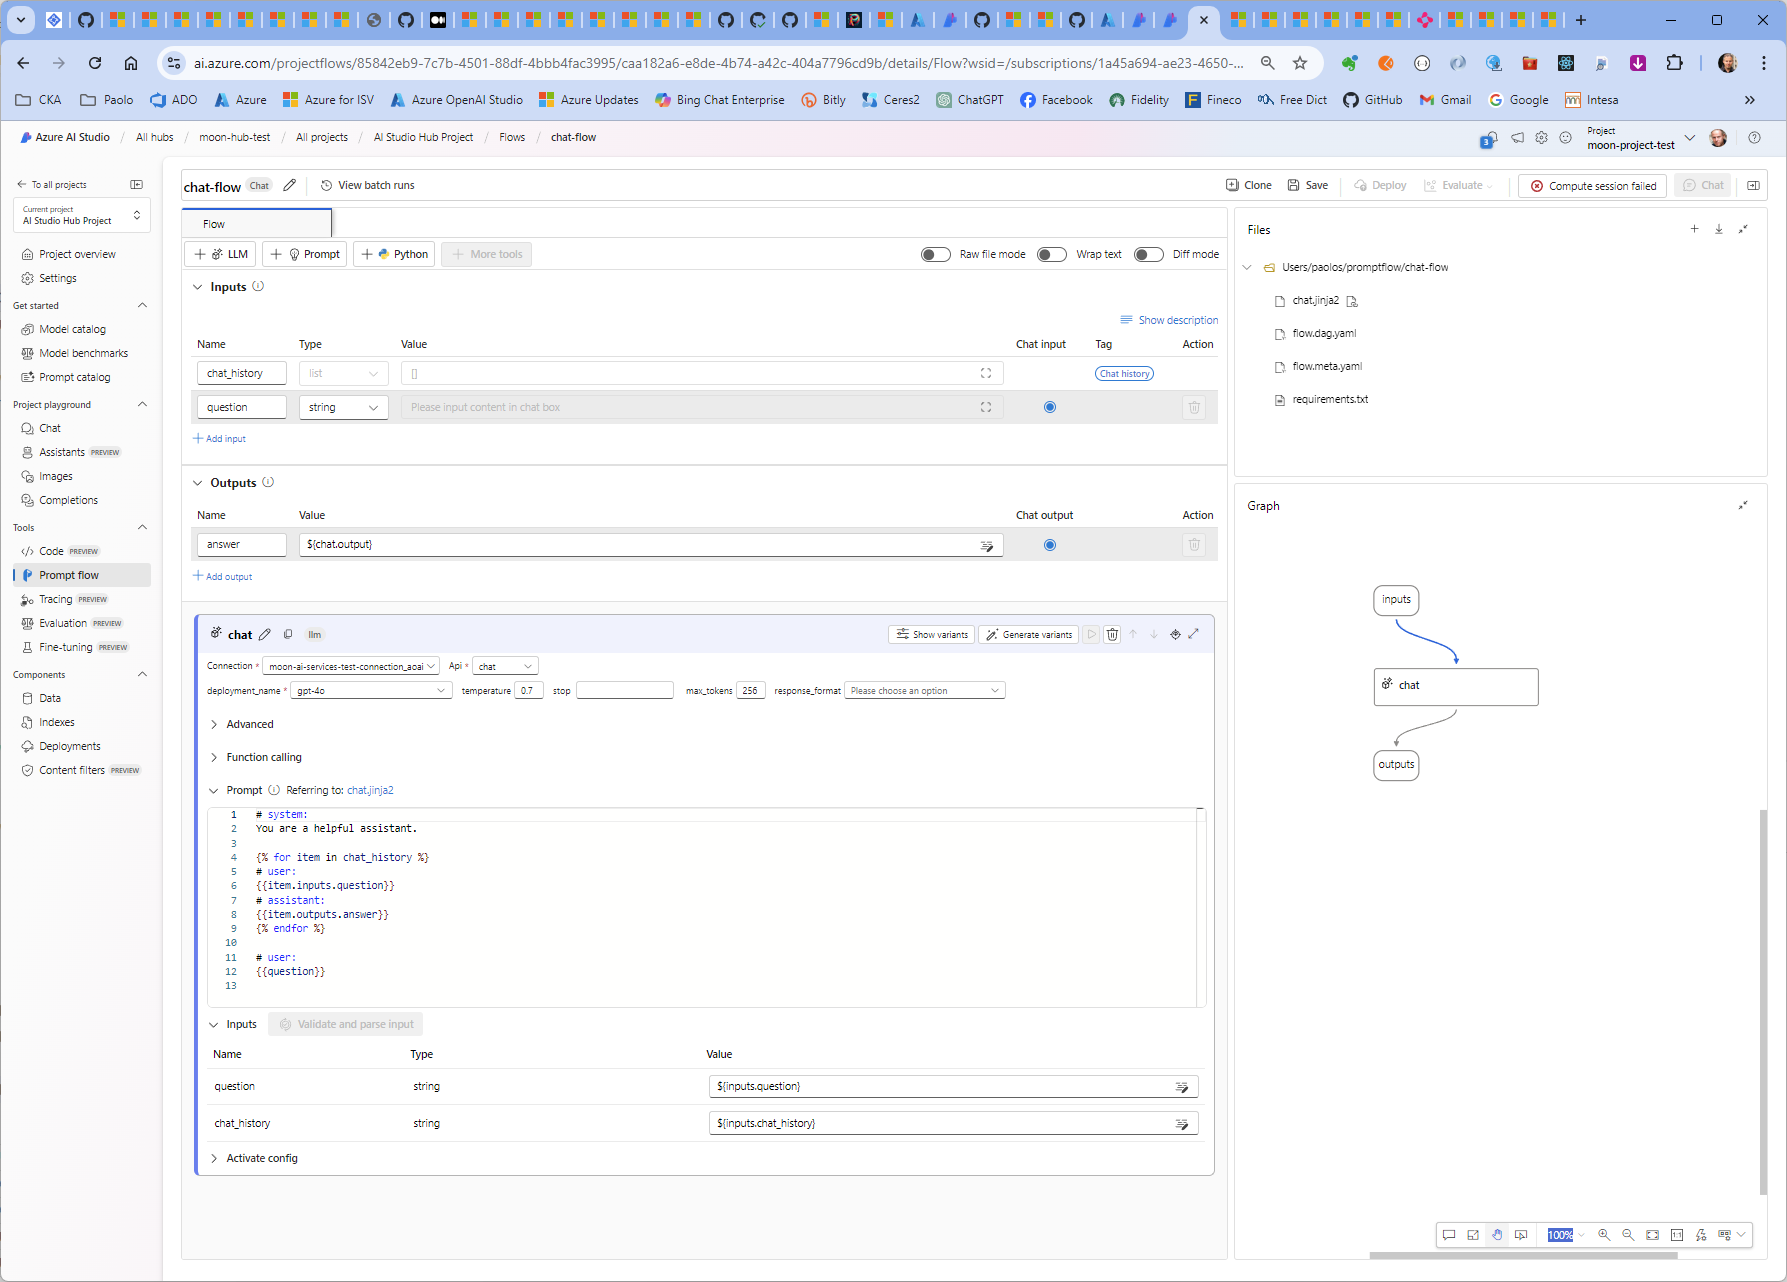Image resolution: width=1787 pixels, height=1282 pixels.
Task: Enable Diff mode switch
Action: click(1148, 254)
